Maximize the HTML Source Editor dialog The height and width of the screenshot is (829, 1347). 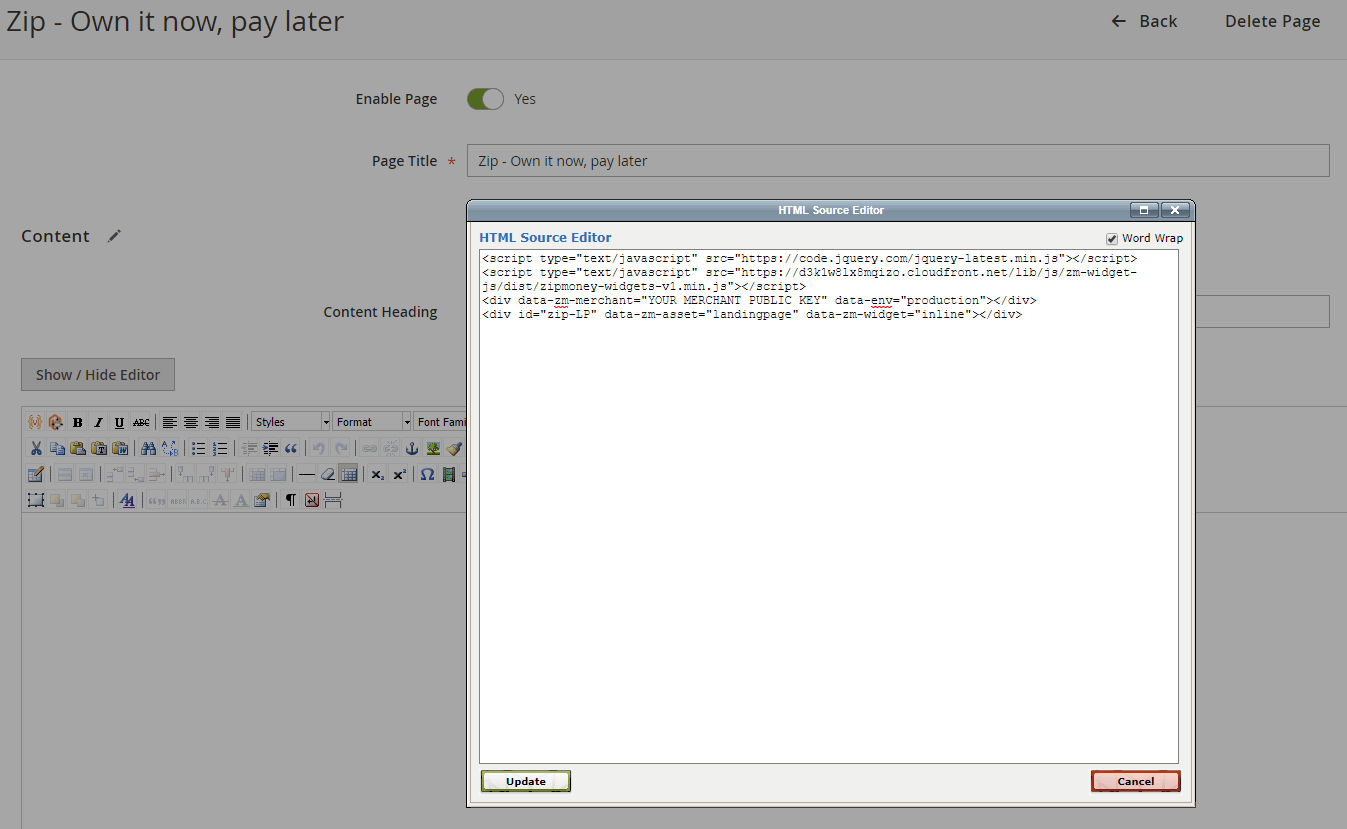tap(1145, 210)
